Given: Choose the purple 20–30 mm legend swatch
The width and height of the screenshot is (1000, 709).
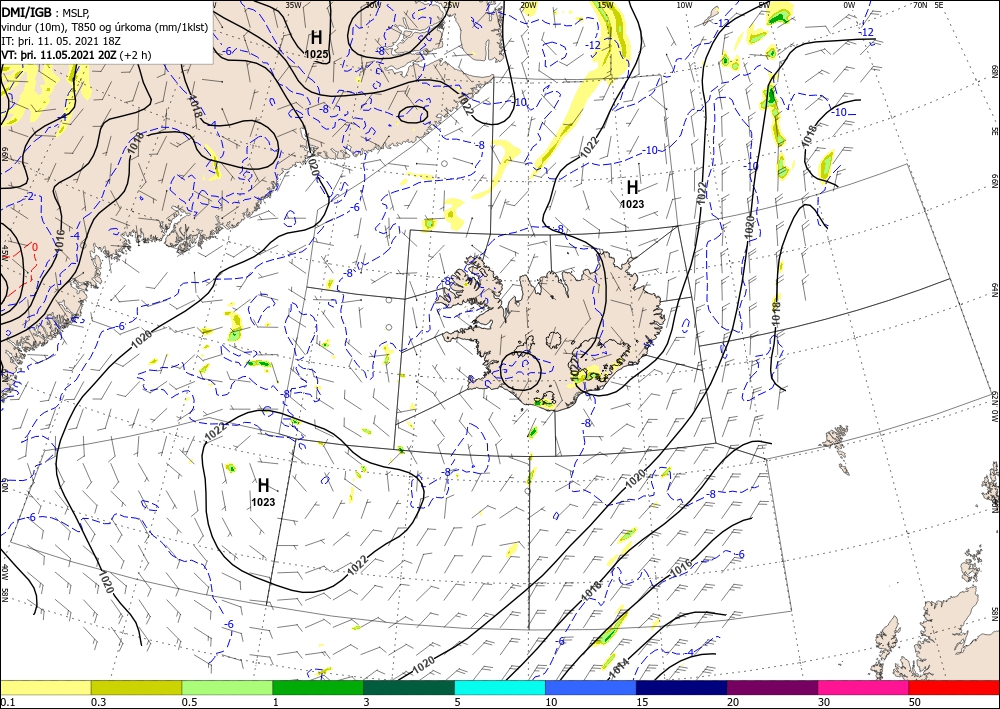Looking at the screenshot, I should click(x=772, y=687).
